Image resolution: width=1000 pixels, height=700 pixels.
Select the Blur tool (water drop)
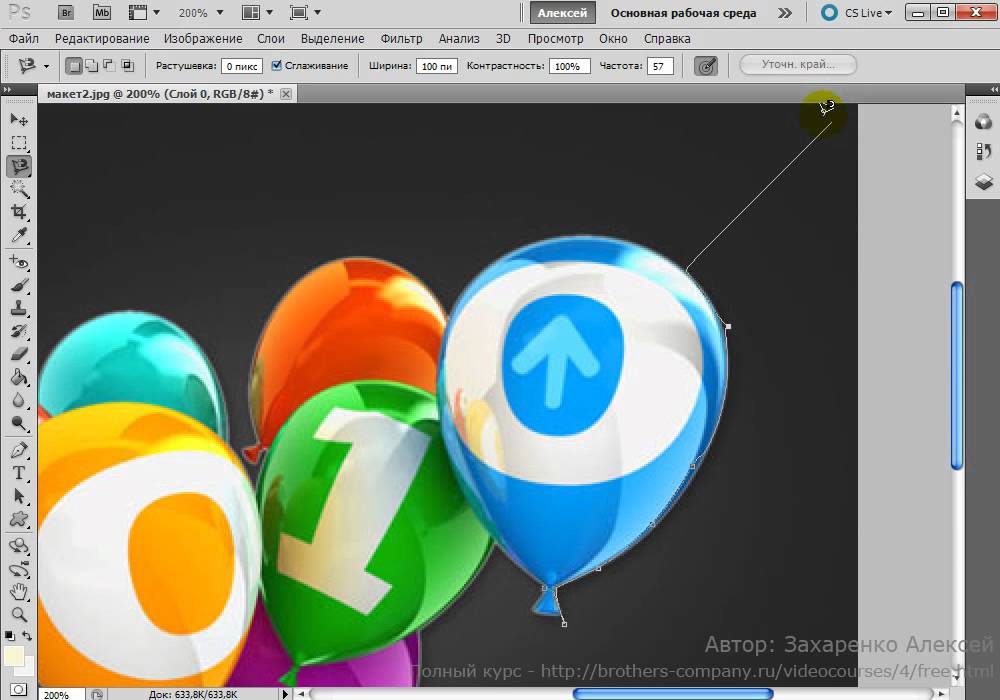click(x=19, y=400)
